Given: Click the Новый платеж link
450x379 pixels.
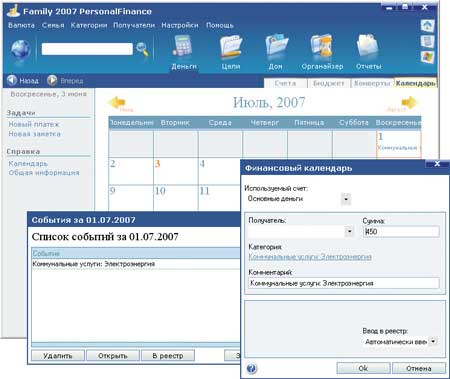Looking at the screenshot, I should tap(34, 124).
